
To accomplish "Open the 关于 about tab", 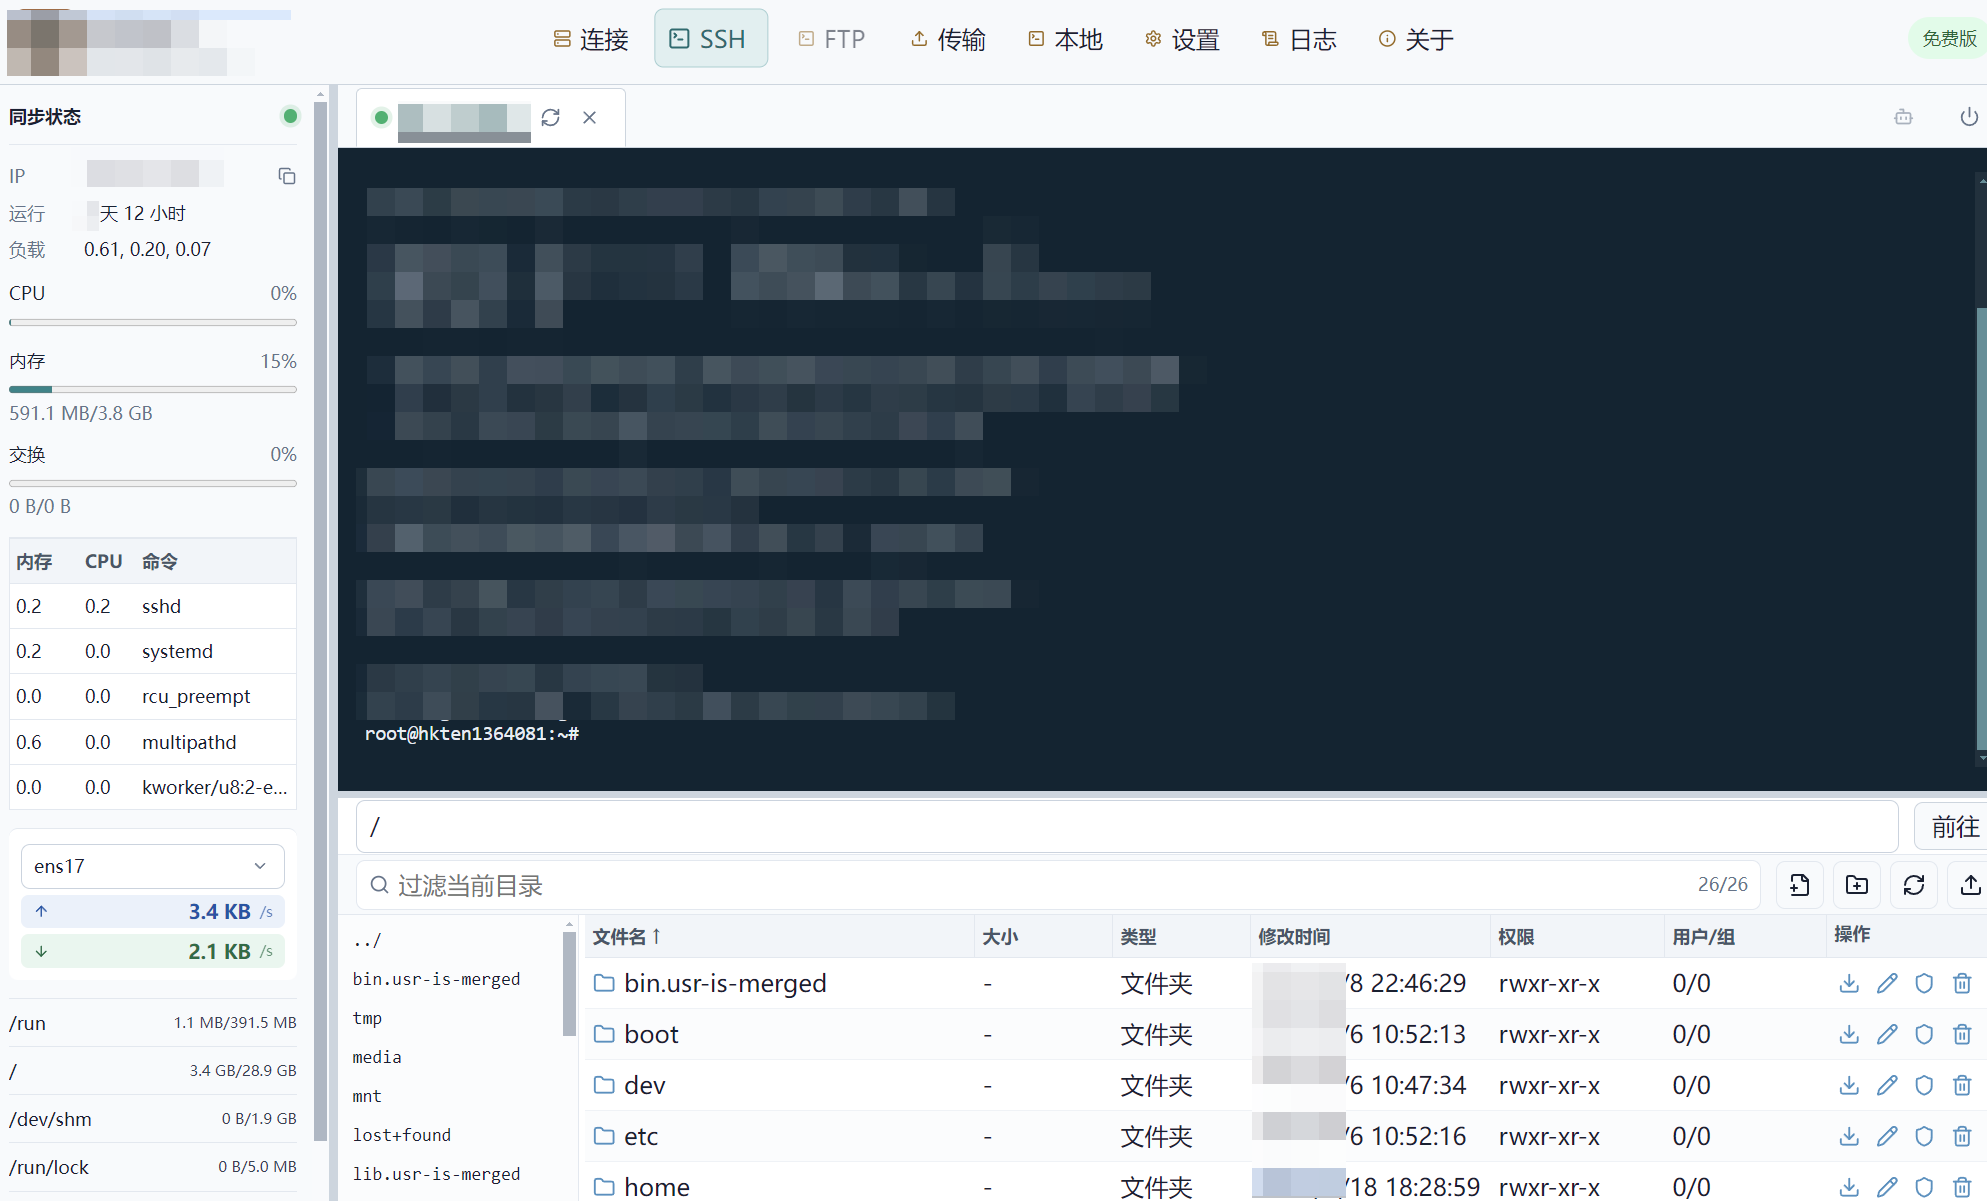I will 1417,39.
